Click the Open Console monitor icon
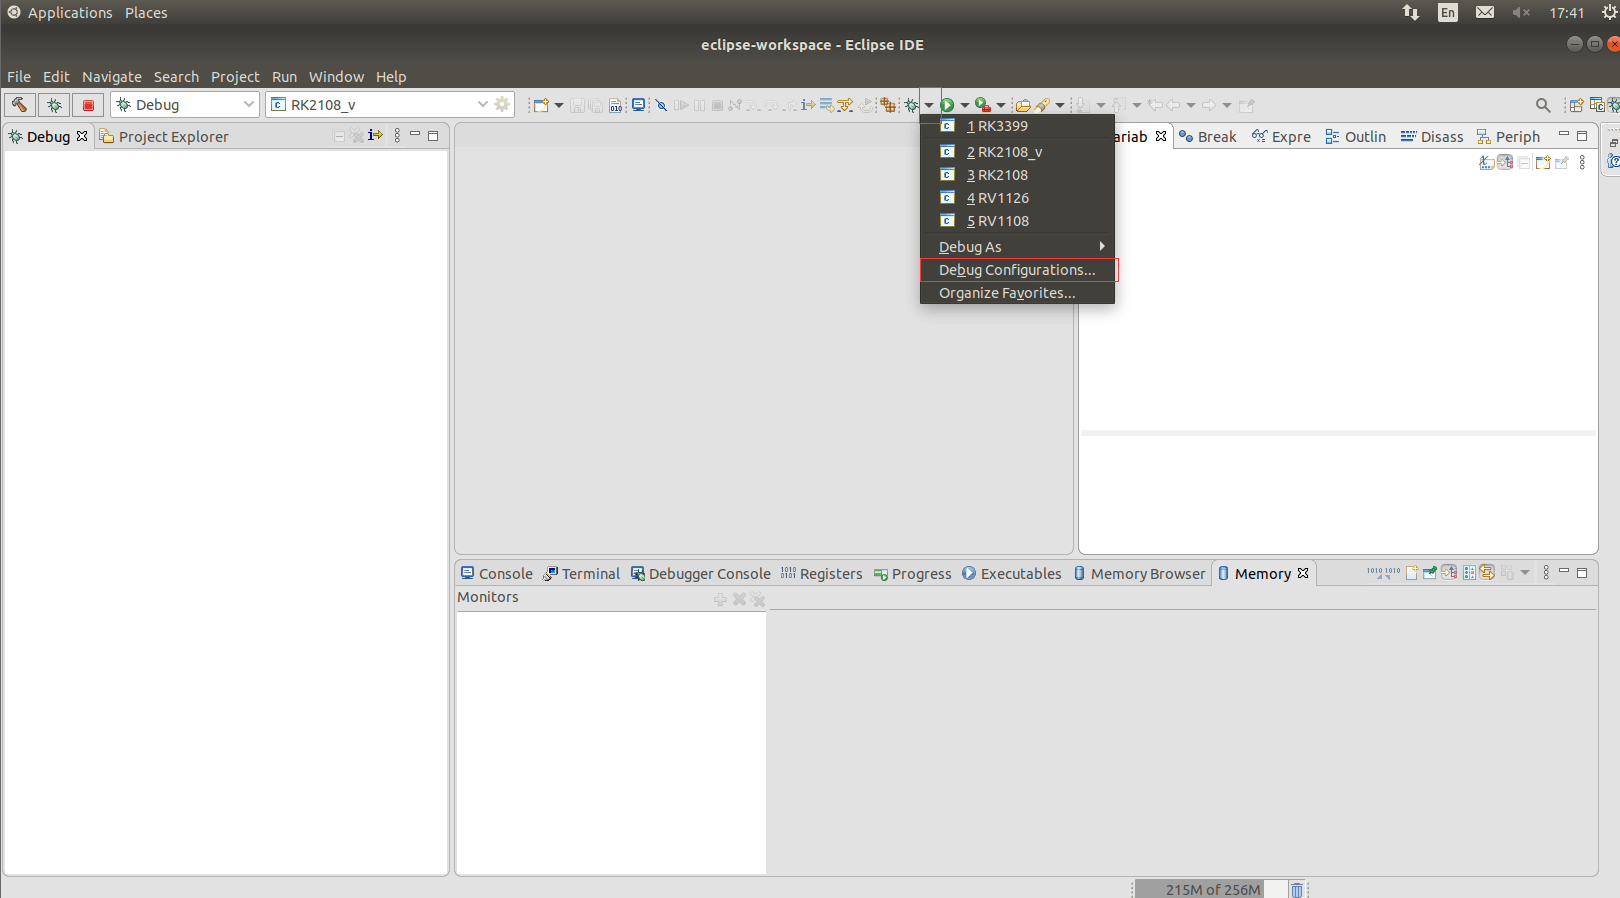Viewport: 1620px width, 898px height. (639, 105)
